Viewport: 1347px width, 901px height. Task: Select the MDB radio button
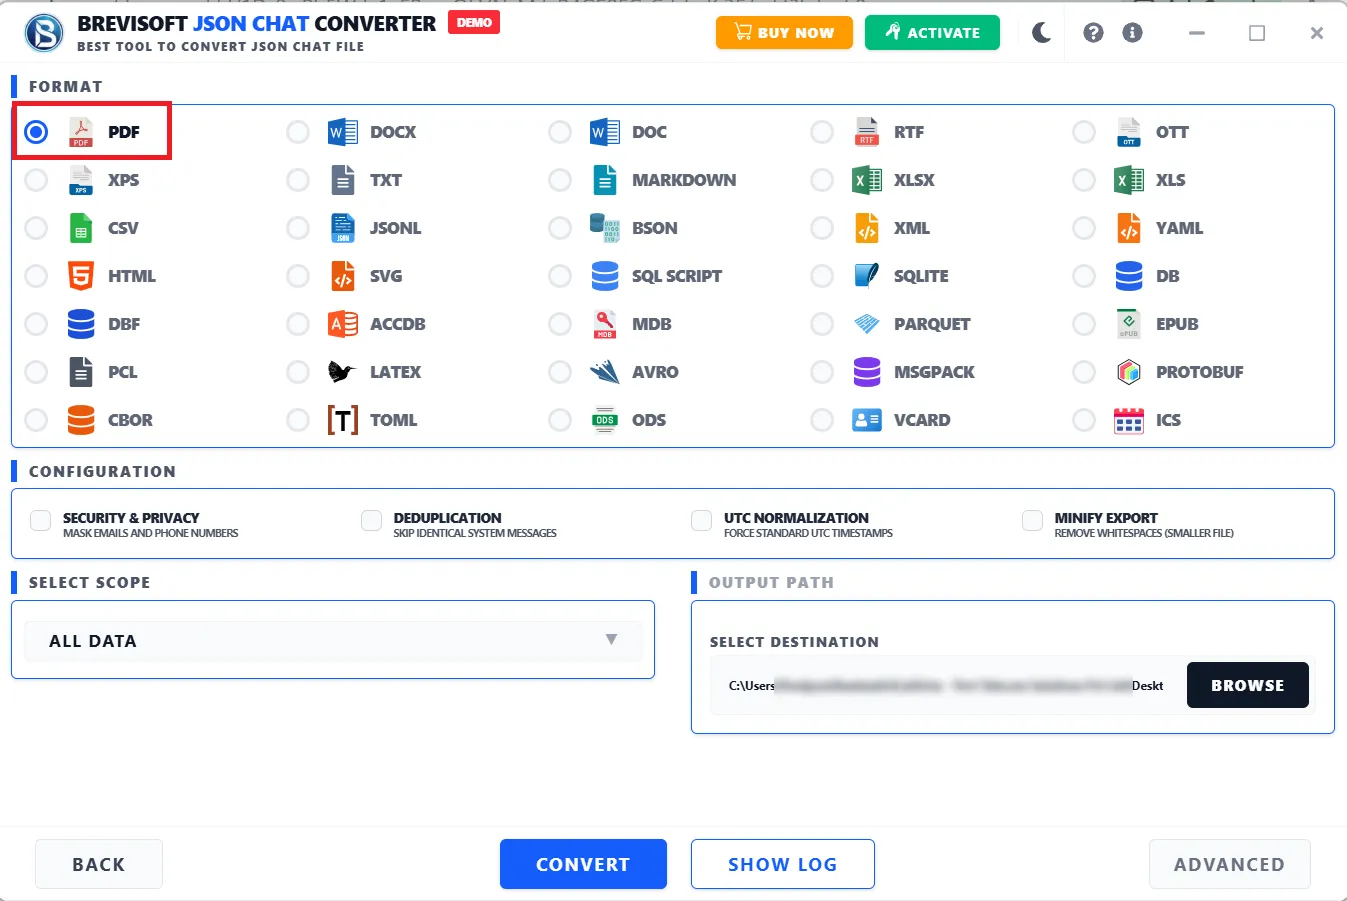(560, 324)
